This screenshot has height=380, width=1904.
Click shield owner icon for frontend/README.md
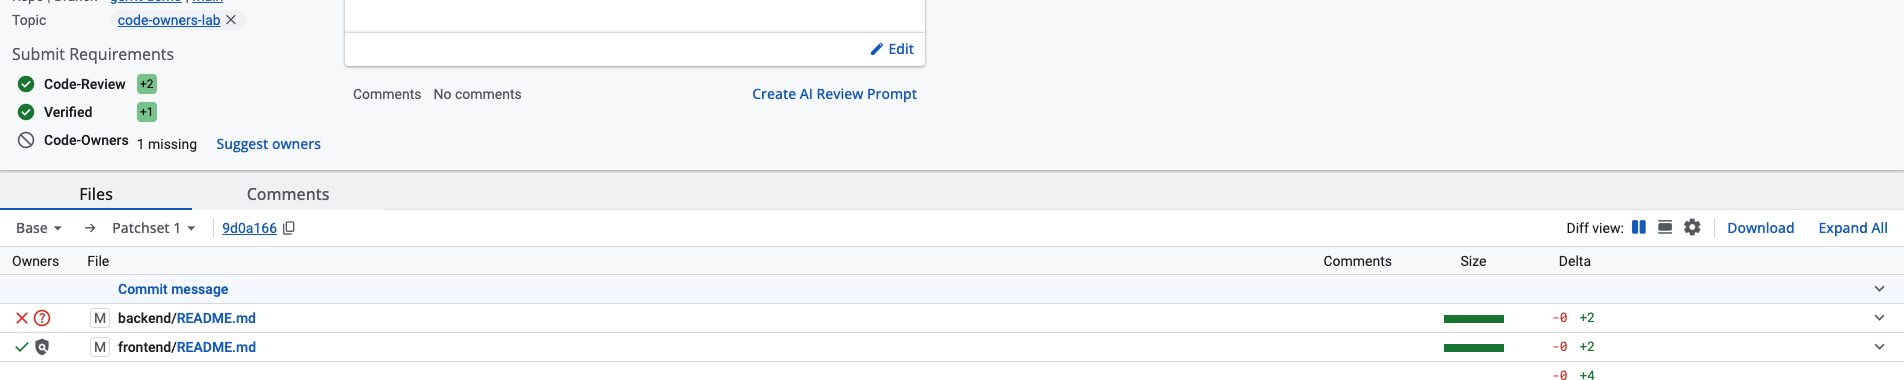coord(42,347)
